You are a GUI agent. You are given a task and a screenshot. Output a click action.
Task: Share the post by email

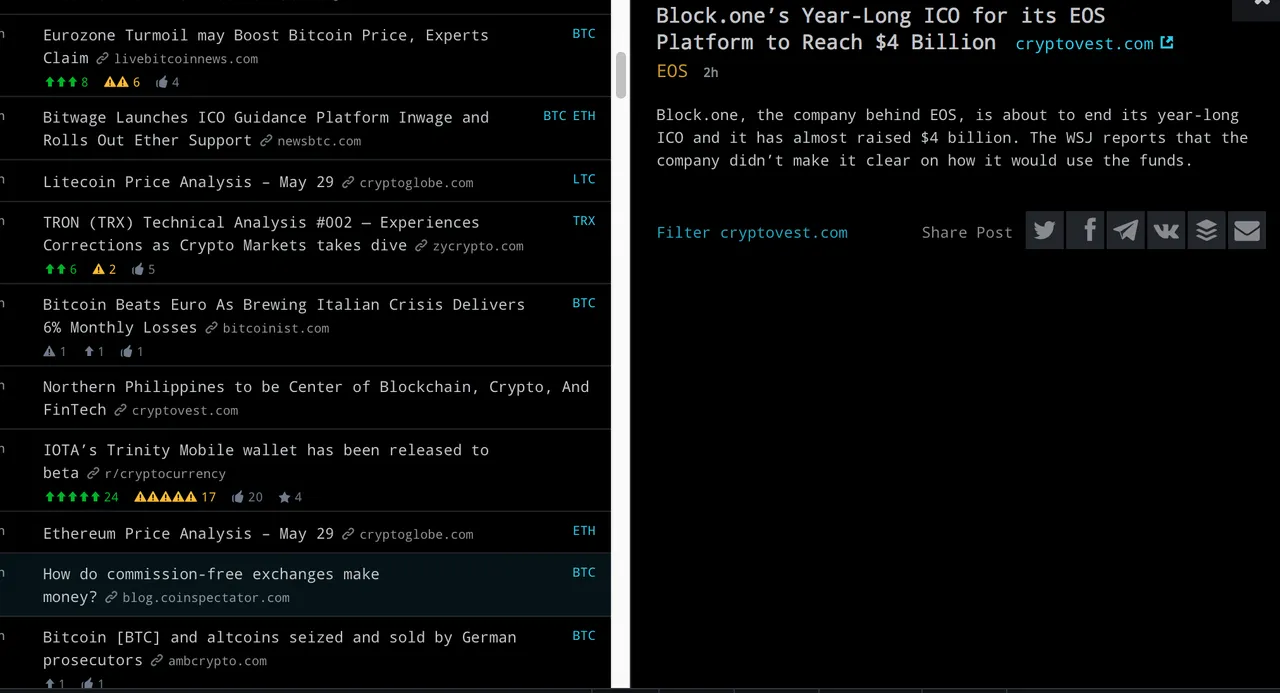[1247, 231]
